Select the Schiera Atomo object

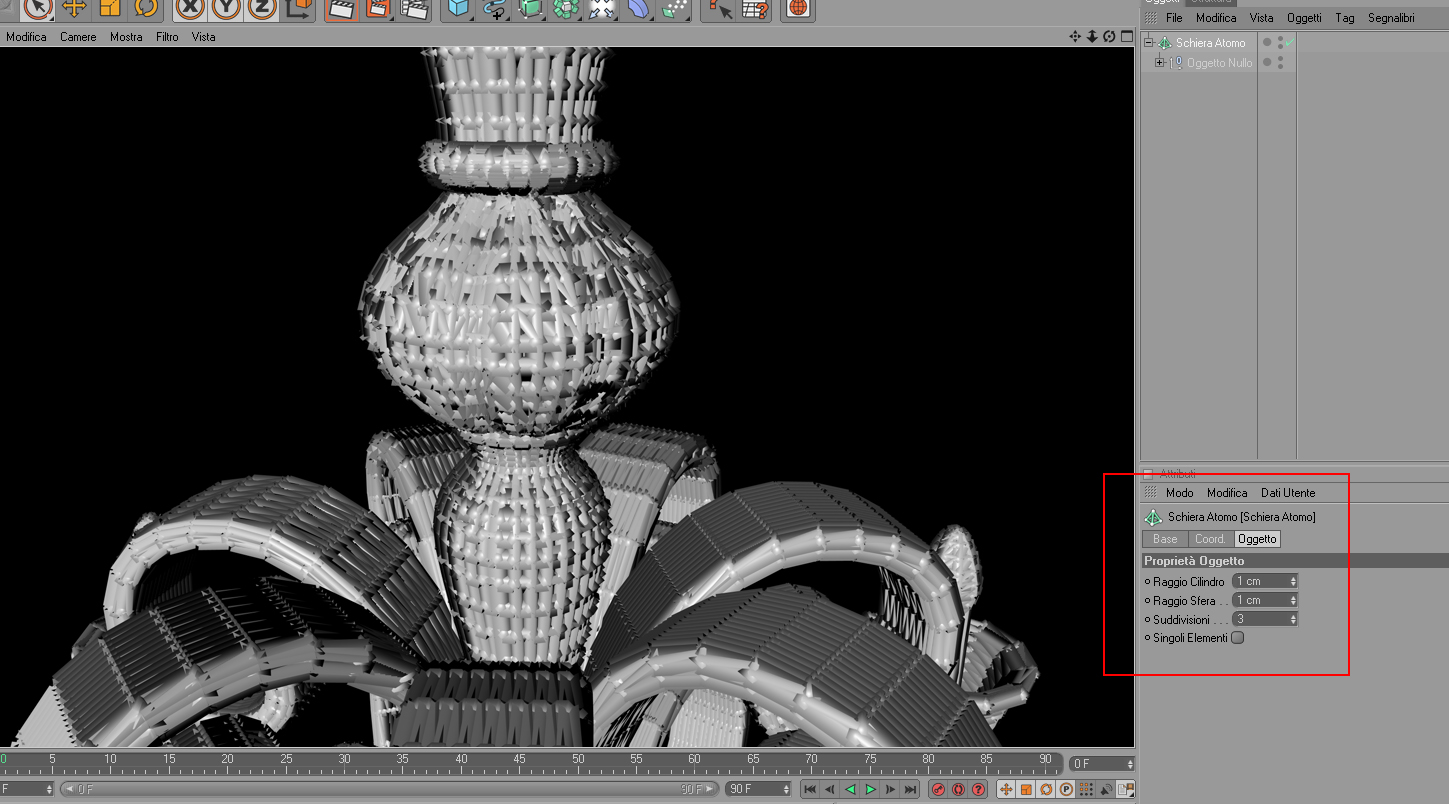(x=1210, y=43)
